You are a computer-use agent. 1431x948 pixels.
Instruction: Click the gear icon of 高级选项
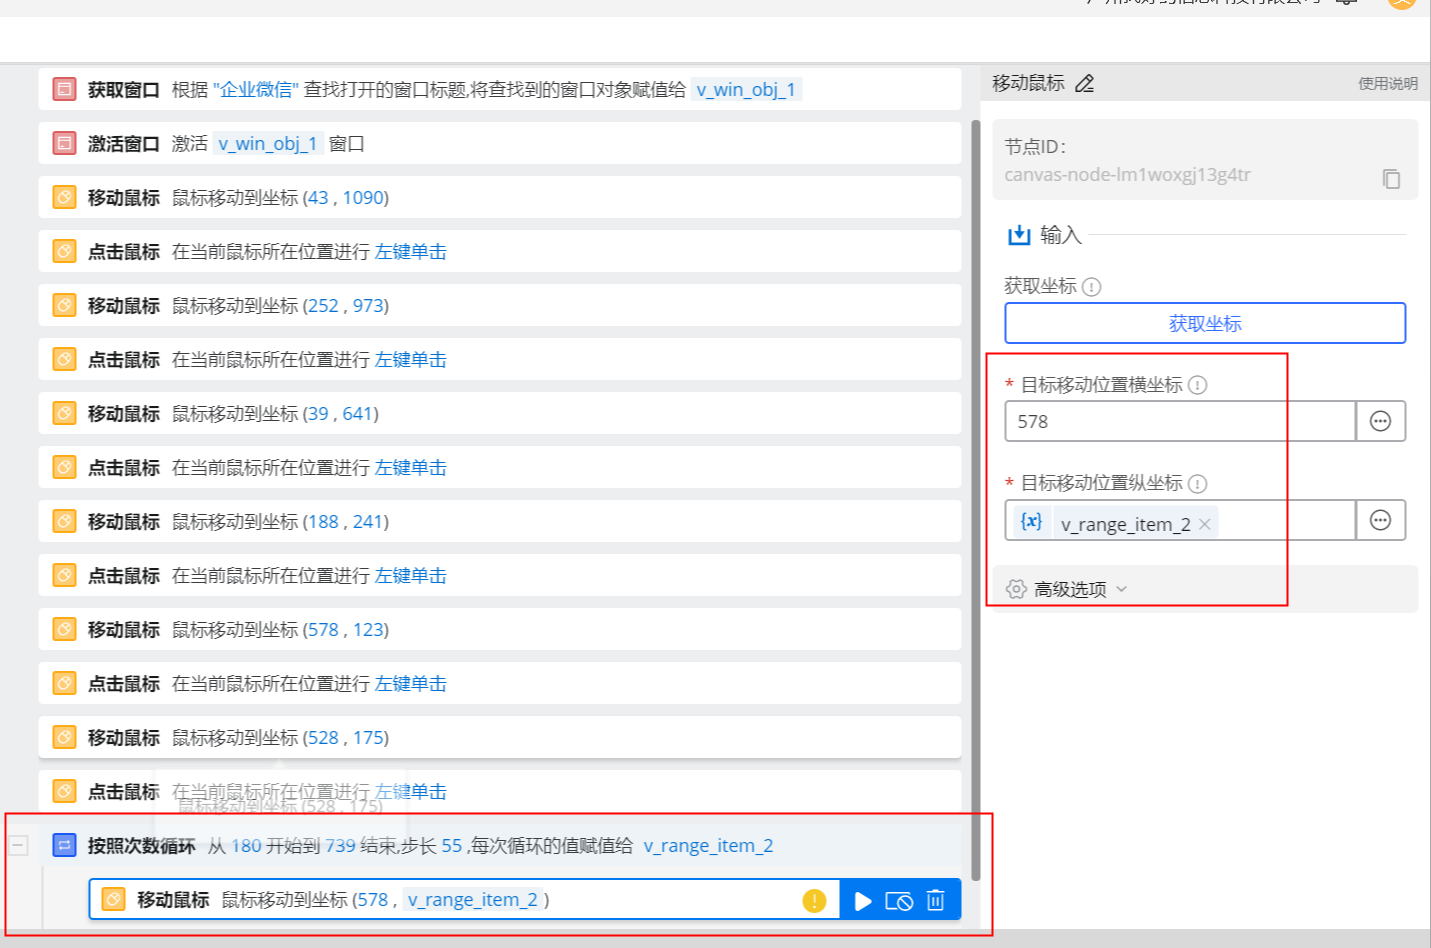[1016, 589]
